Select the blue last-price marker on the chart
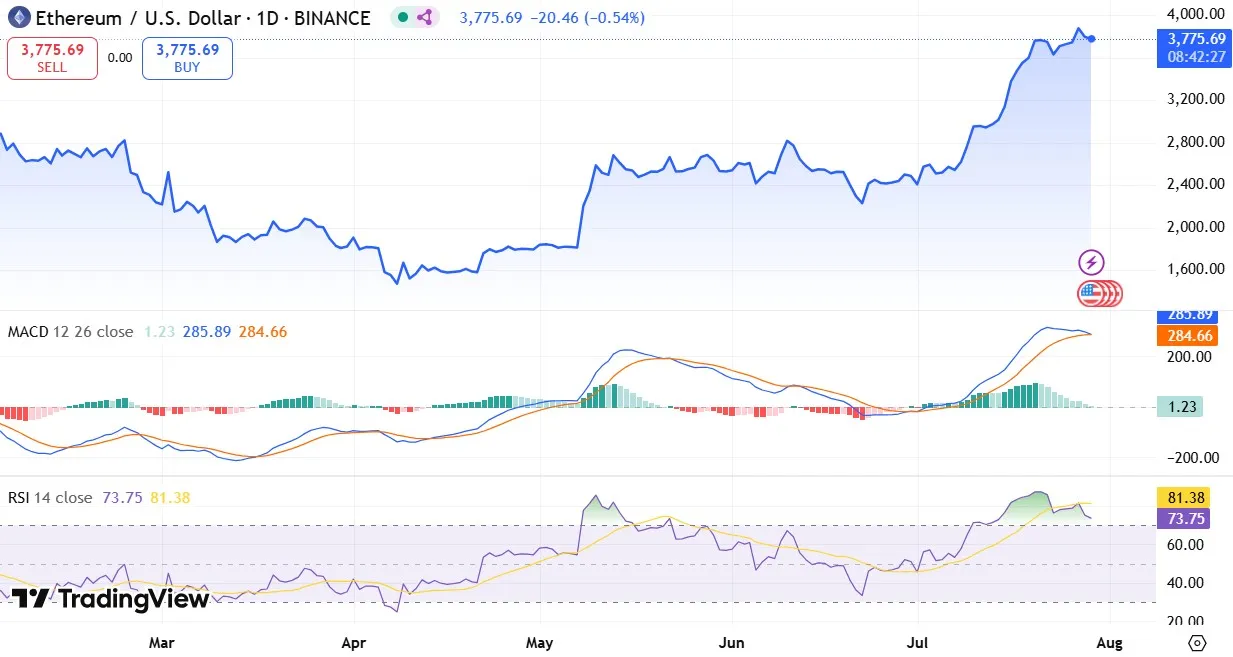Image resolution: width=1233 pixels, height=657 pixels. pos(1090,39)
